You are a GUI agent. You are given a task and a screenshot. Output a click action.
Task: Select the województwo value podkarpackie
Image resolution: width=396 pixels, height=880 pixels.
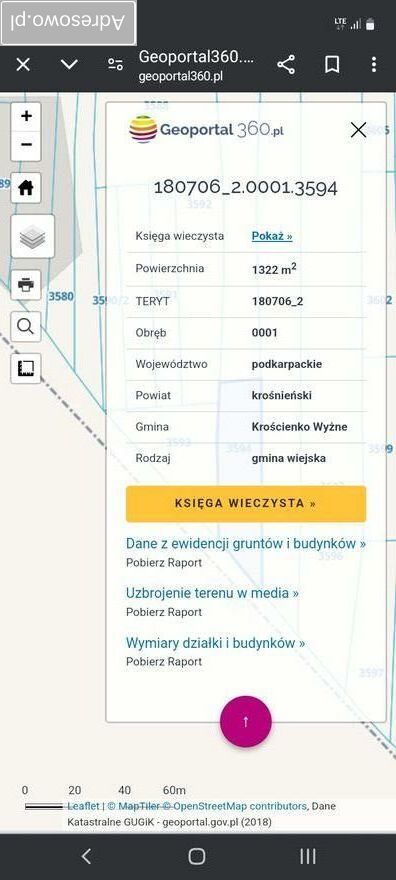pyautogui.click(x=287, y=364)
